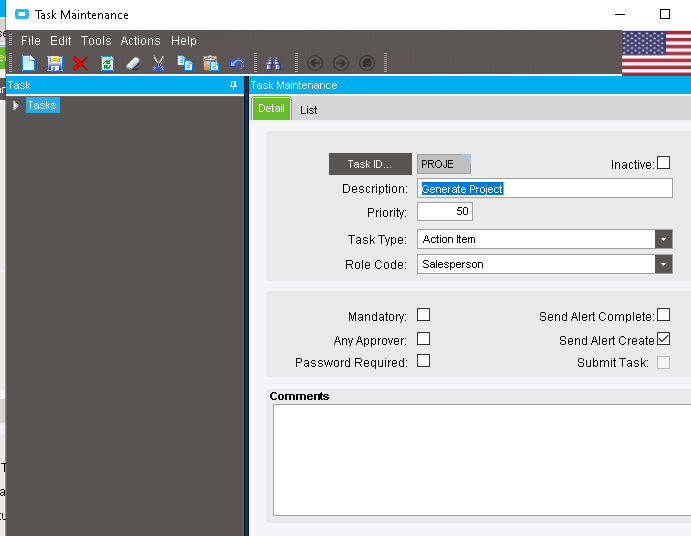Go back with the left arrow icon

point(315,63)
